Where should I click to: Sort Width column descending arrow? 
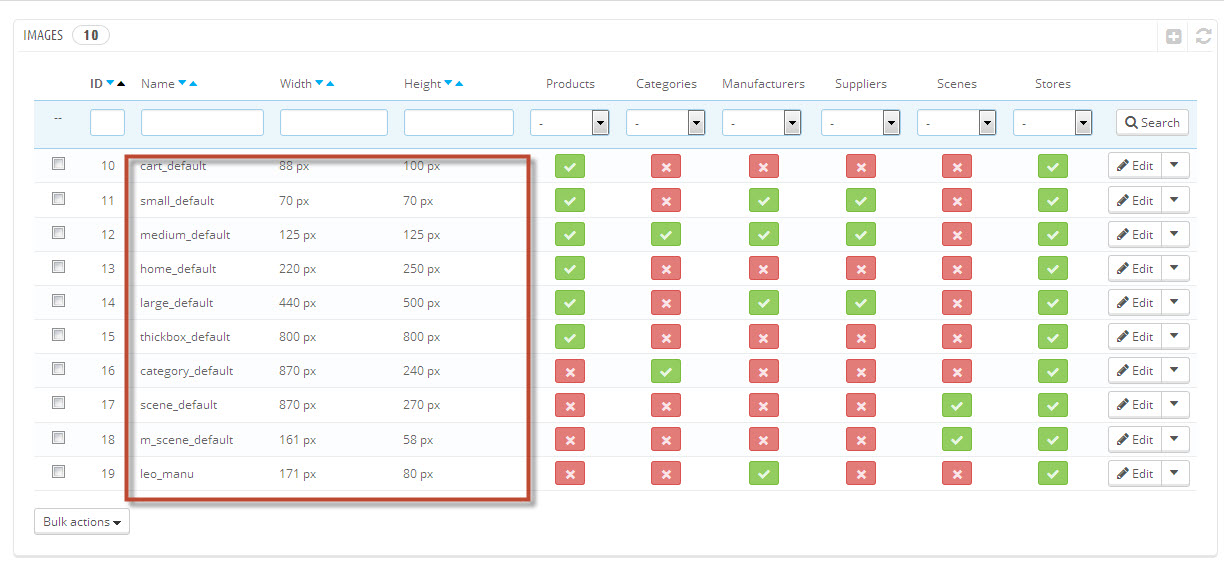[x=319, y=84]
